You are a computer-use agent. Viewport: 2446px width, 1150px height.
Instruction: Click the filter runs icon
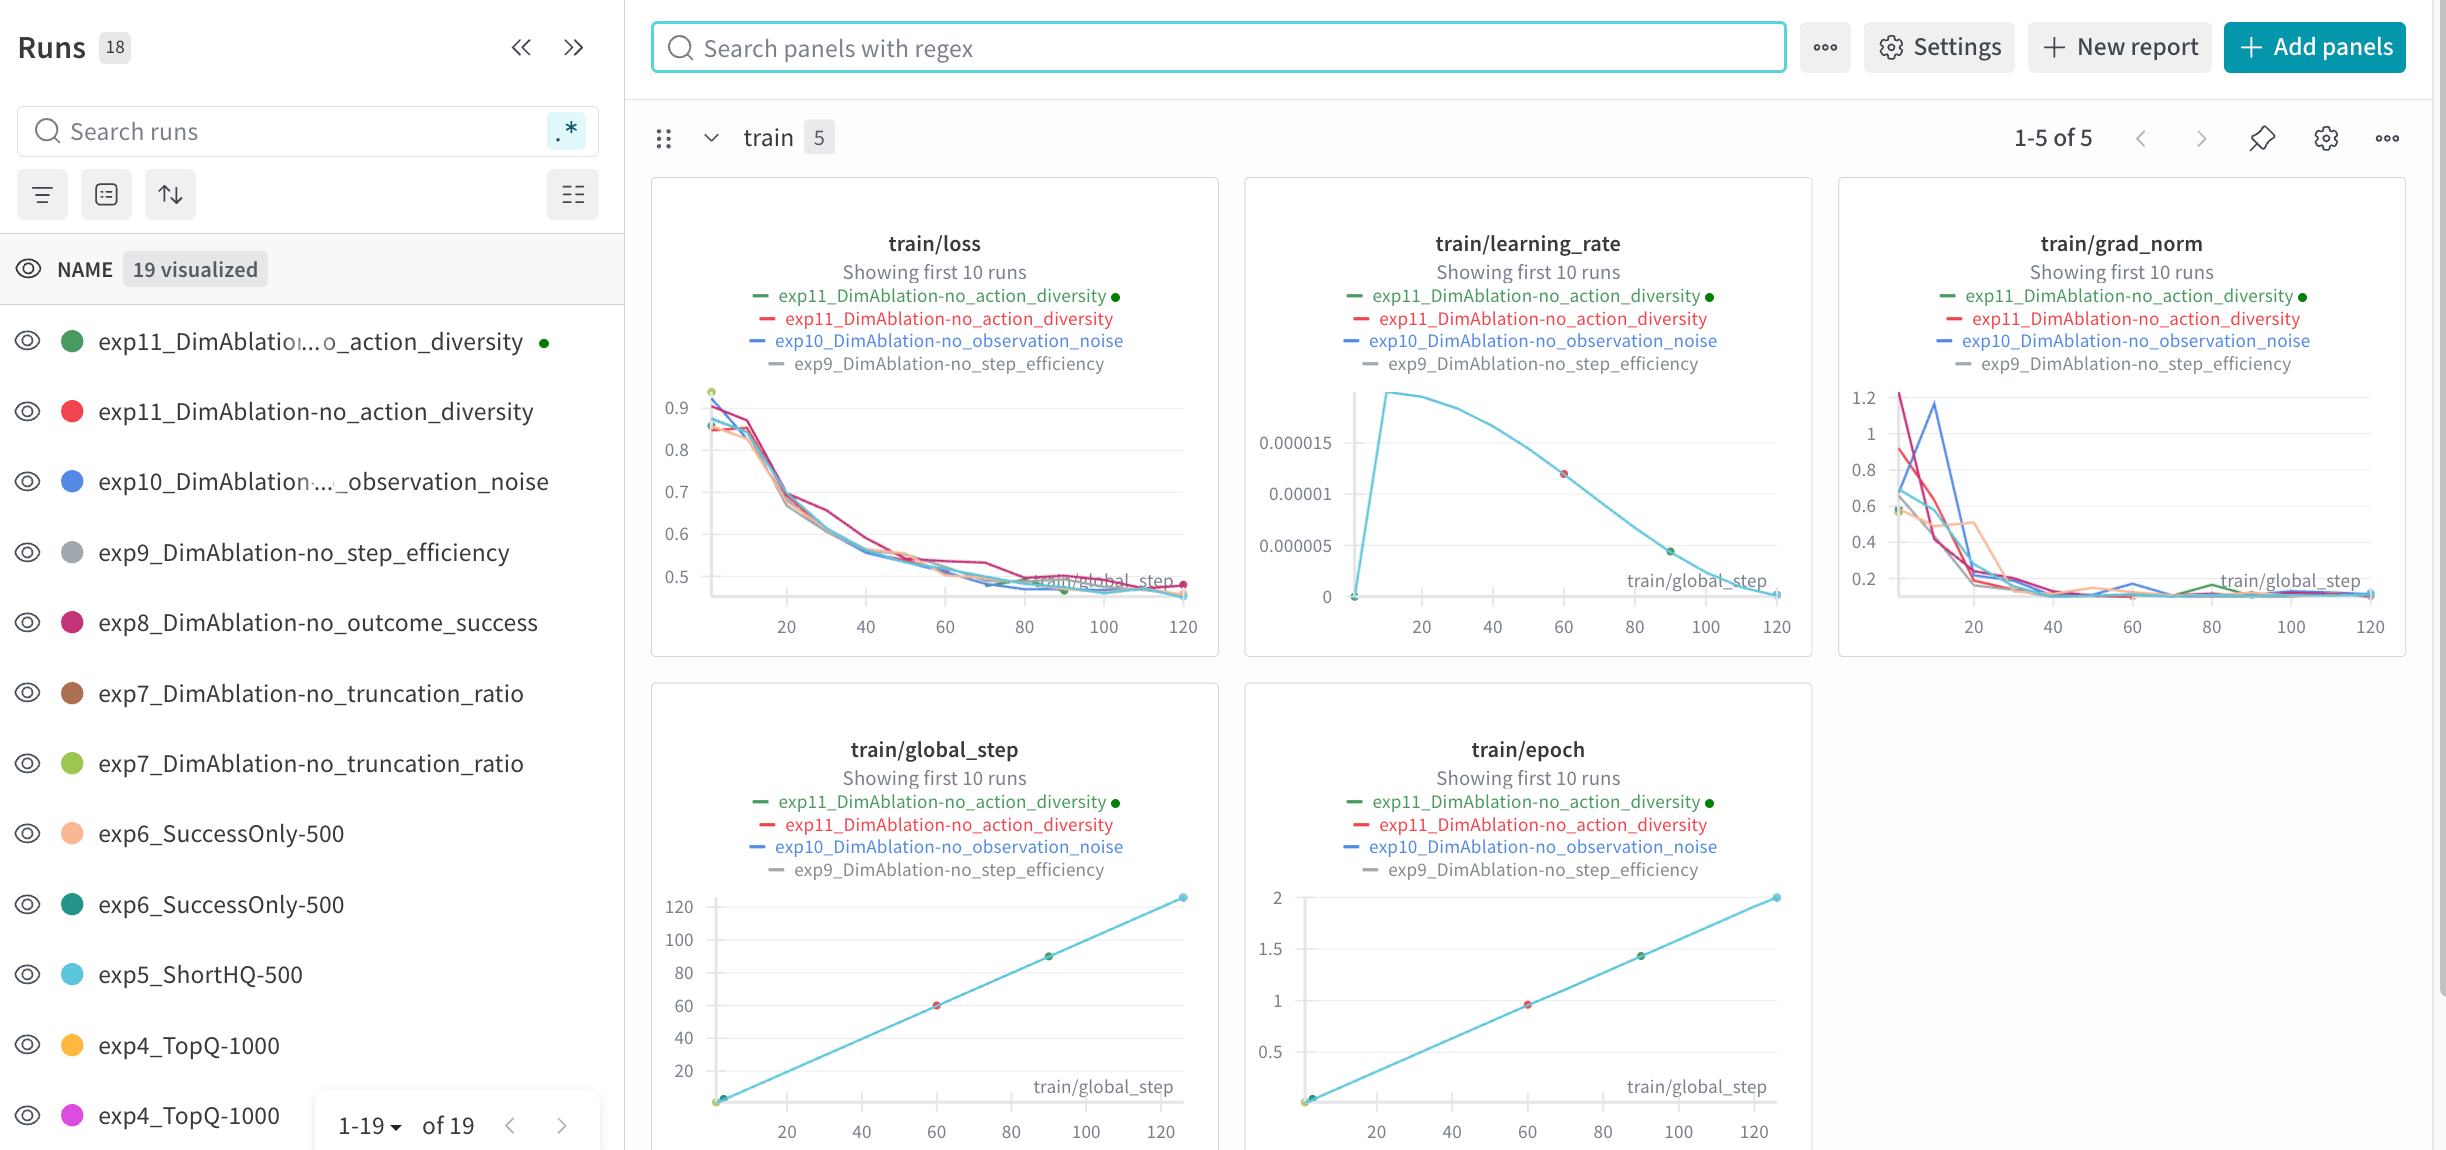click(x=42, y=195)
